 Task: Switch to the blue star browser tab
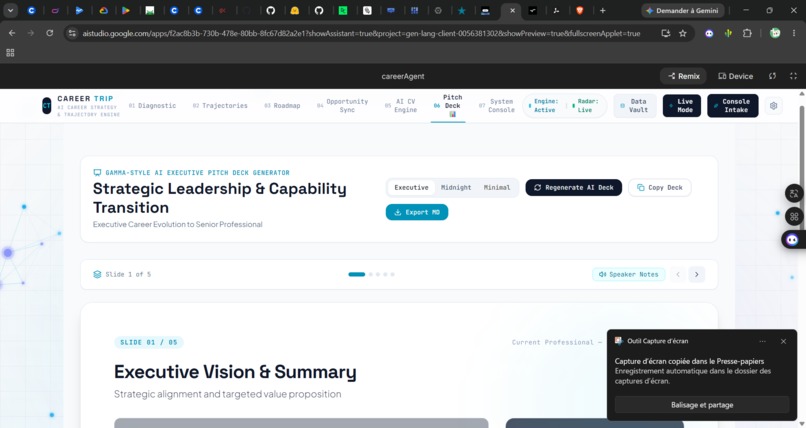[x=462, y=10]
